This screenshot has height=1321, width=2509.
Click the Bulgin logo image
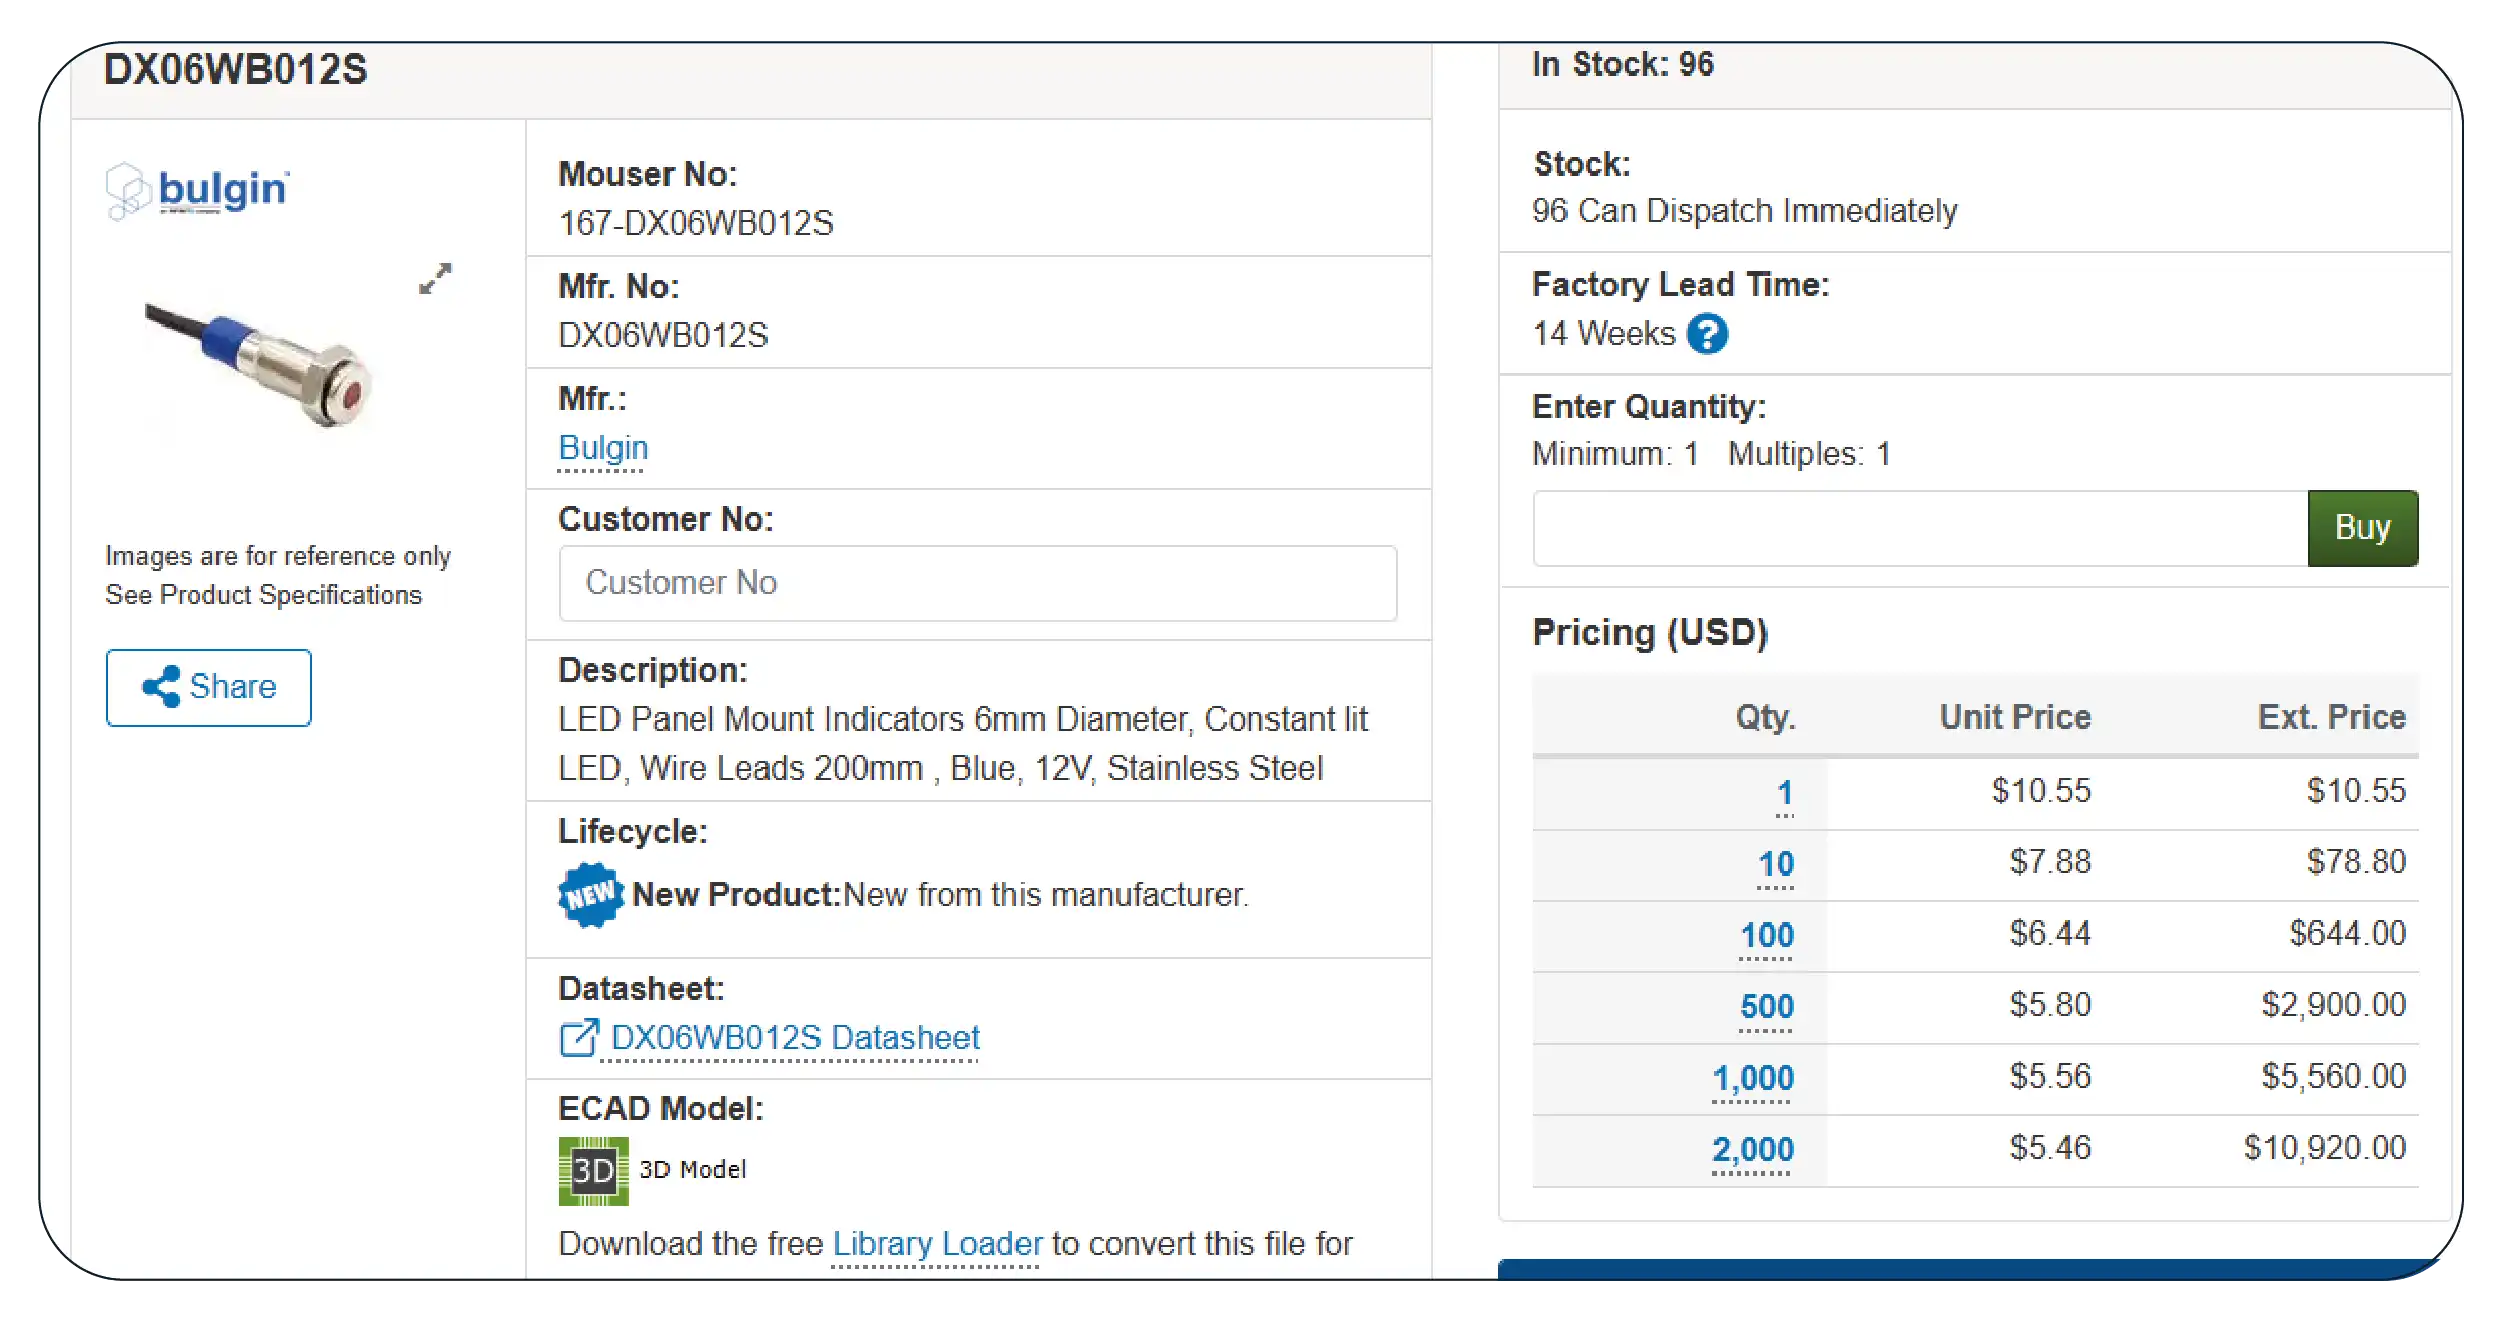point(198,190)
